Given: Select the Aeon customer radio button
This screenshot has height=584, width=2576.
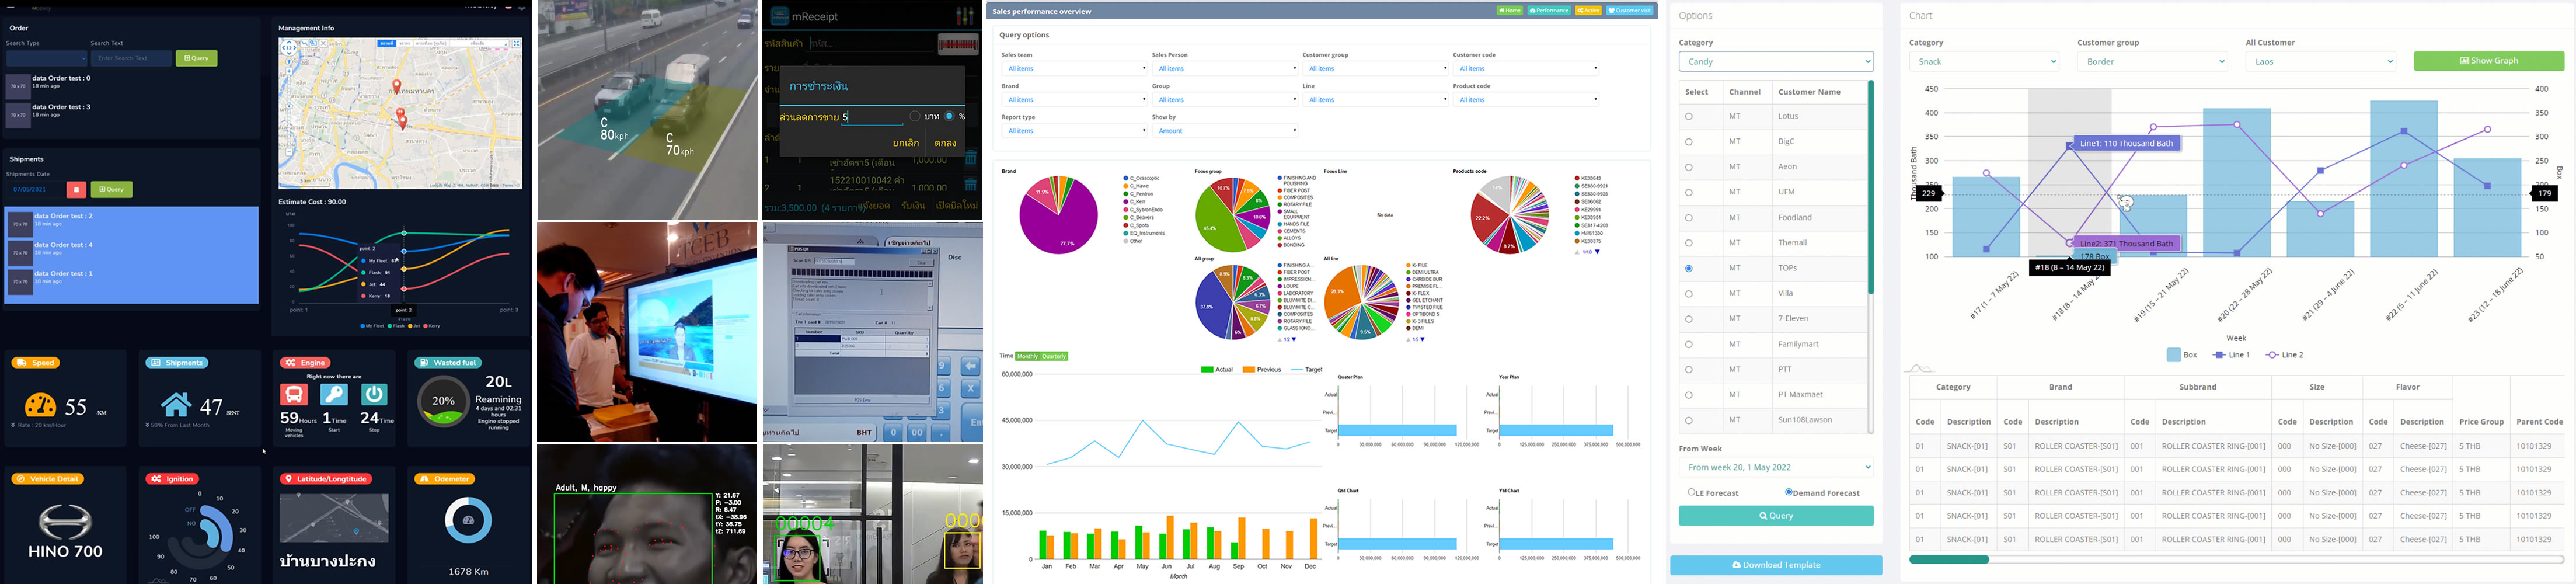Looking at the screenshot, I should pyautogui.click(x=1689, y=167).
